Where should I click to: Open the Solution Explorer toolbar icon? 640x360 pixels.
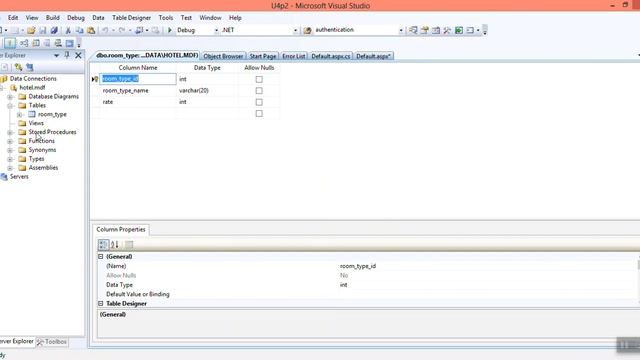[413, 30]
